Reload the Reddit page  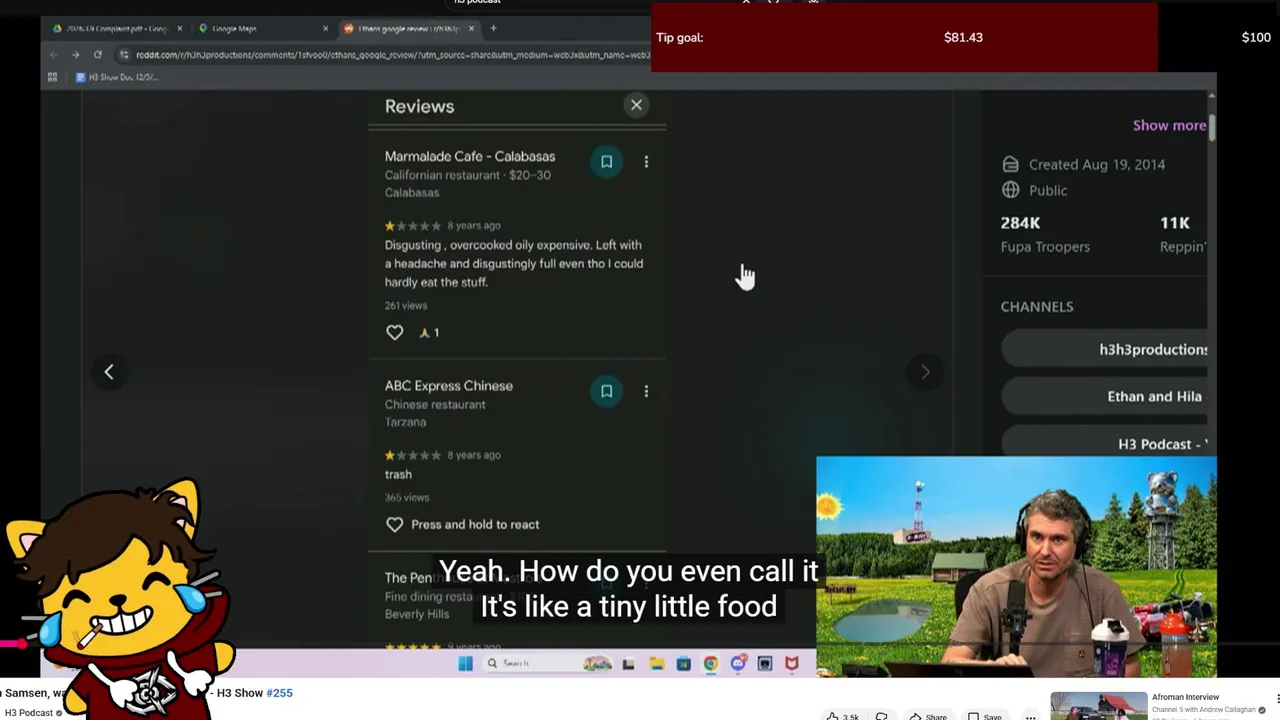(97, 54)
